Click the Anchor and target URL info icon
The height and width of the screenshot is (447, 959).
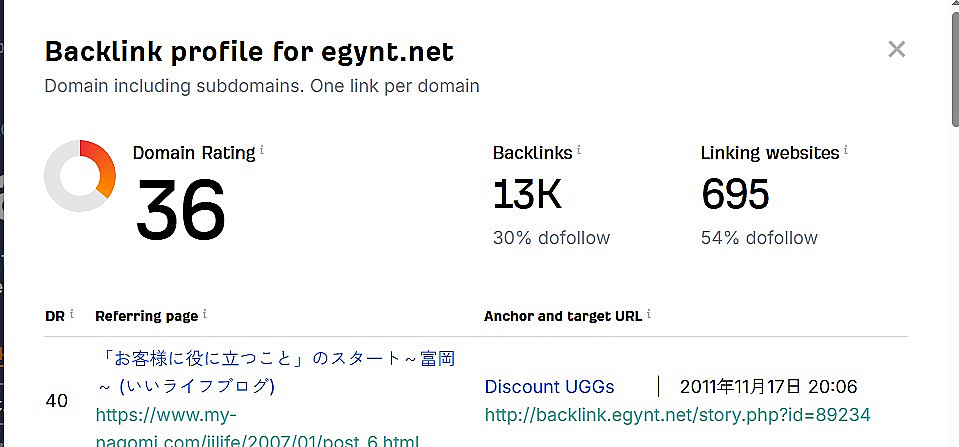click(x=648, y=314)
